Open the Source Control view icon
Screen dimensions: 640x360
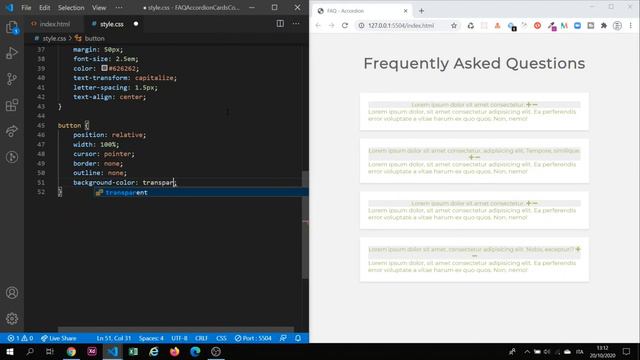coord(12,79)
